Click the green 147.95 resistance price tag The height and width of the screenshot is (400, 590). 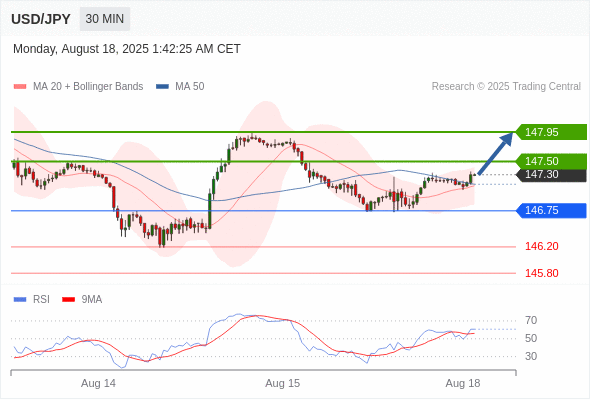[x=551, y=132]
